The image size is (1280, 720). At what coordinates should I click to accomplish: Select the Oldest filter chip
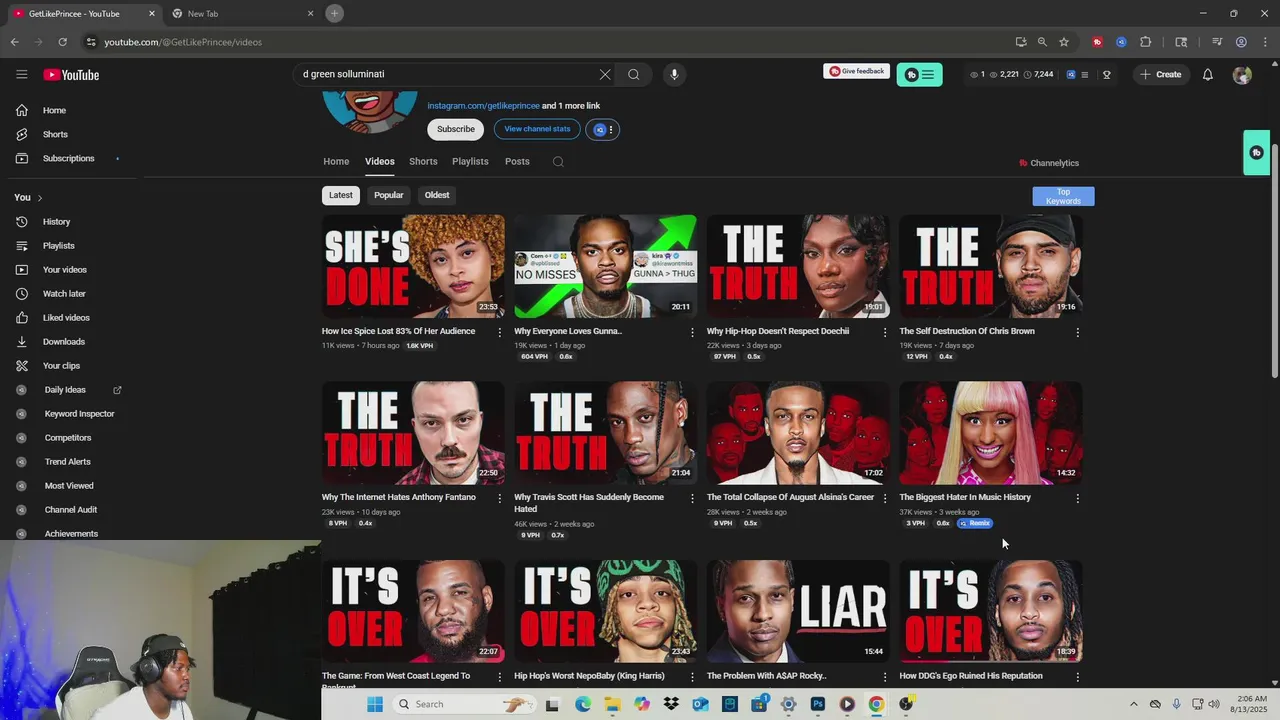pyautogui.click(x=437, y=195)
